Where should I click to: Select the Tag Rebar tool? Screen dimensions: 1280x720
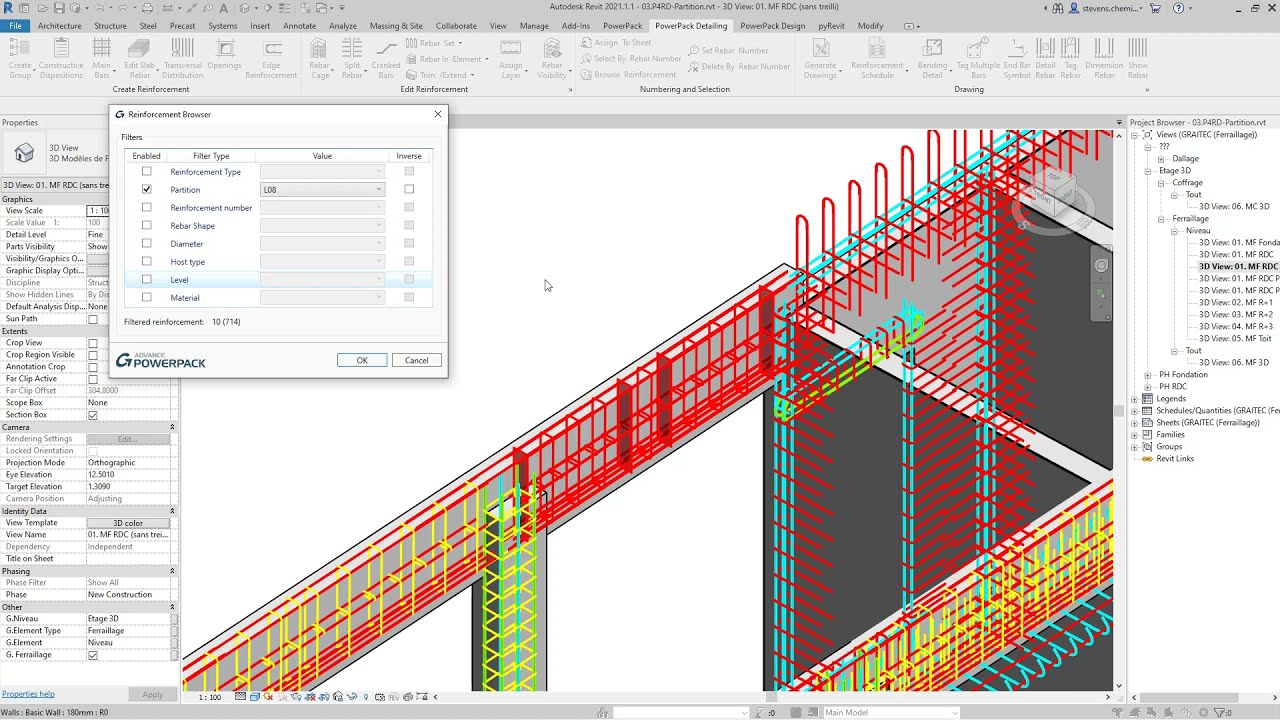[x=1071, y=58]
